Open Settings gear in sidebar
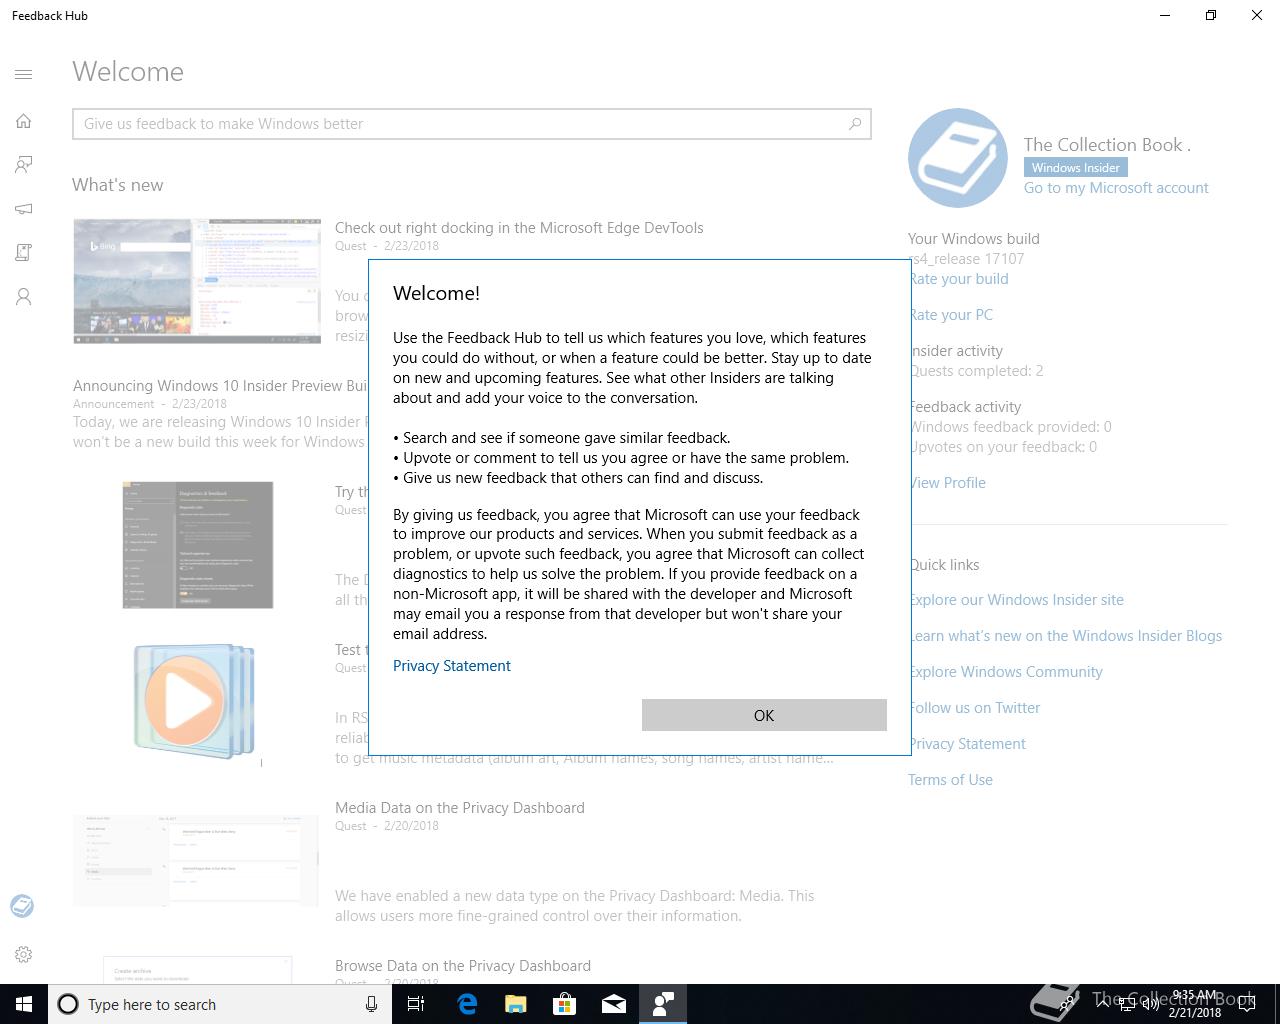Screen dimensions: 1280x1024 tap(24, 955)
